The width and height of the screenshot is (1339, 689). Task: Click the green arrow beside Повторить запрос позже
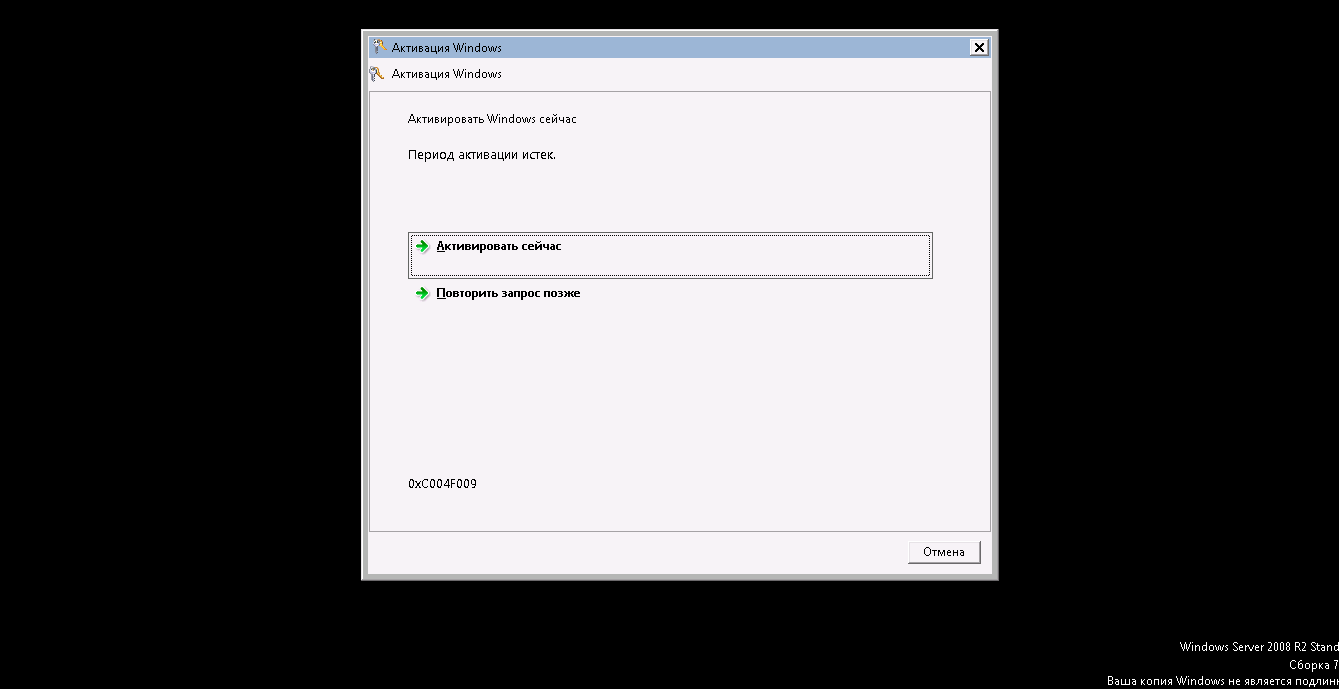pyautogui.click(x=423, y=293)
